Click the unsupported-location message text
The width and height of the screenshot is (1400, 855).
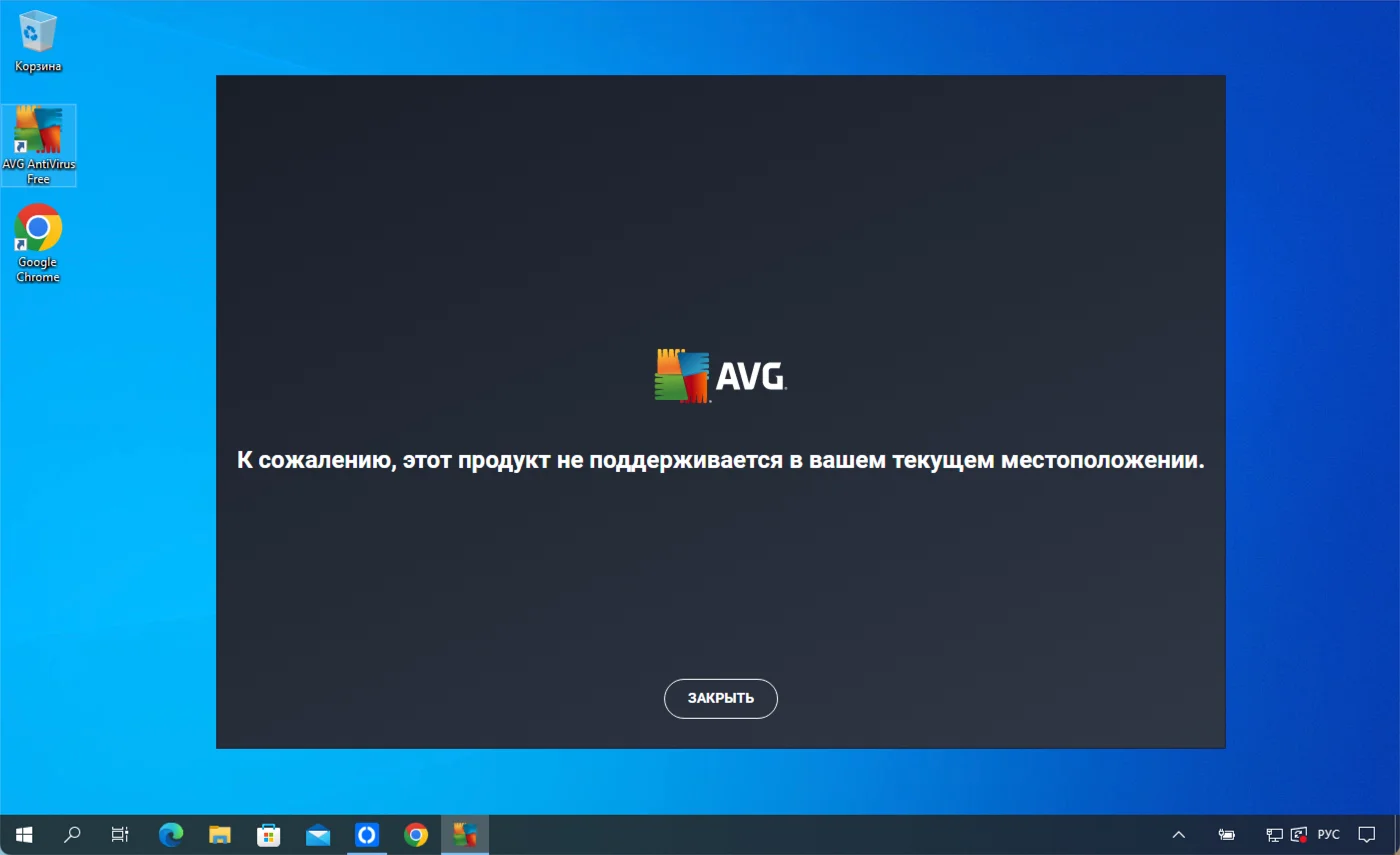(720, 461)
